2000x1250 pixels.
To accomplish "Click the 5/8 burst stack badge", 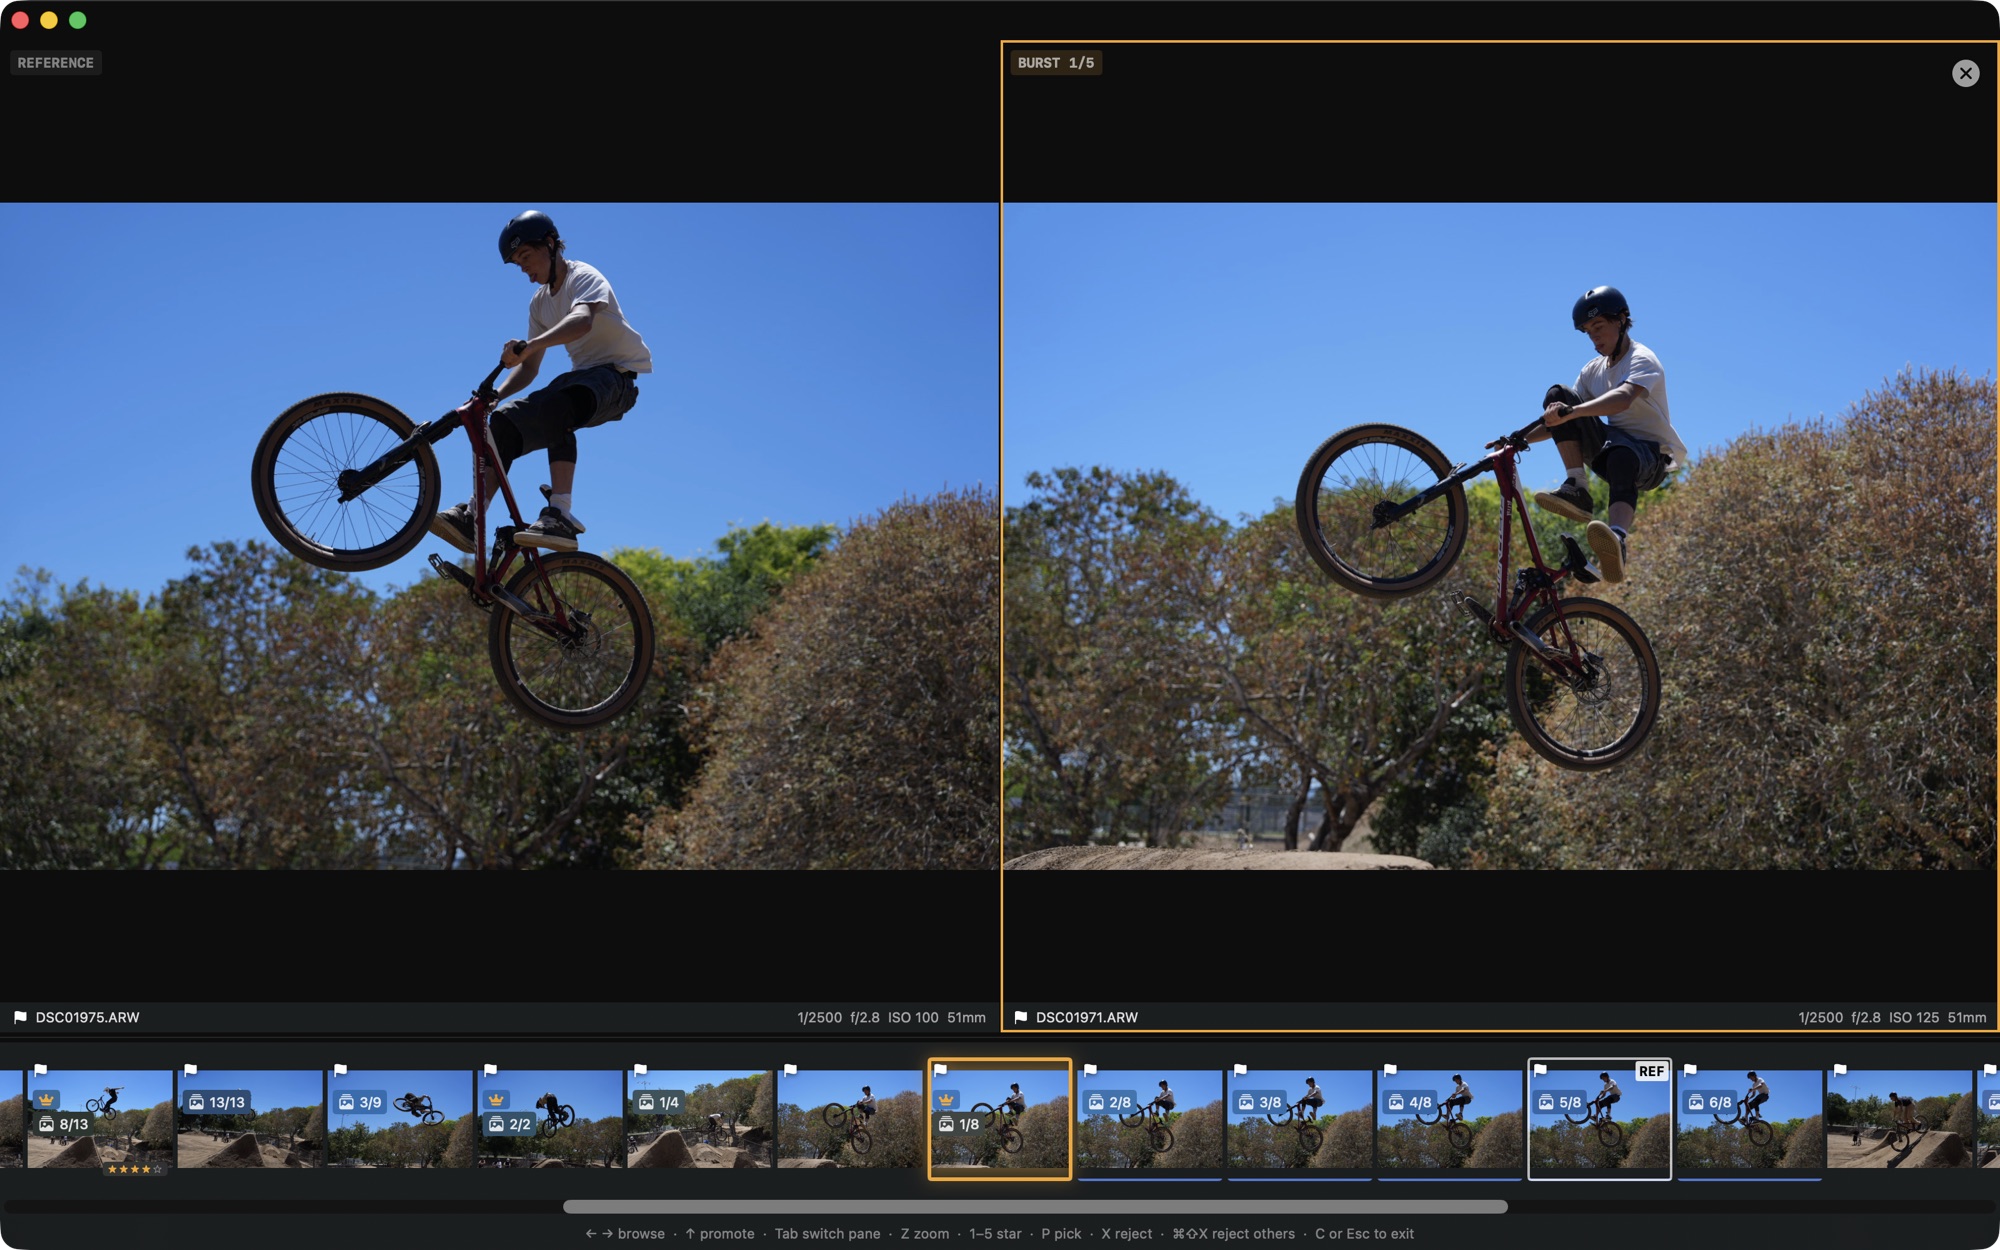I will coord(1560,1102).
